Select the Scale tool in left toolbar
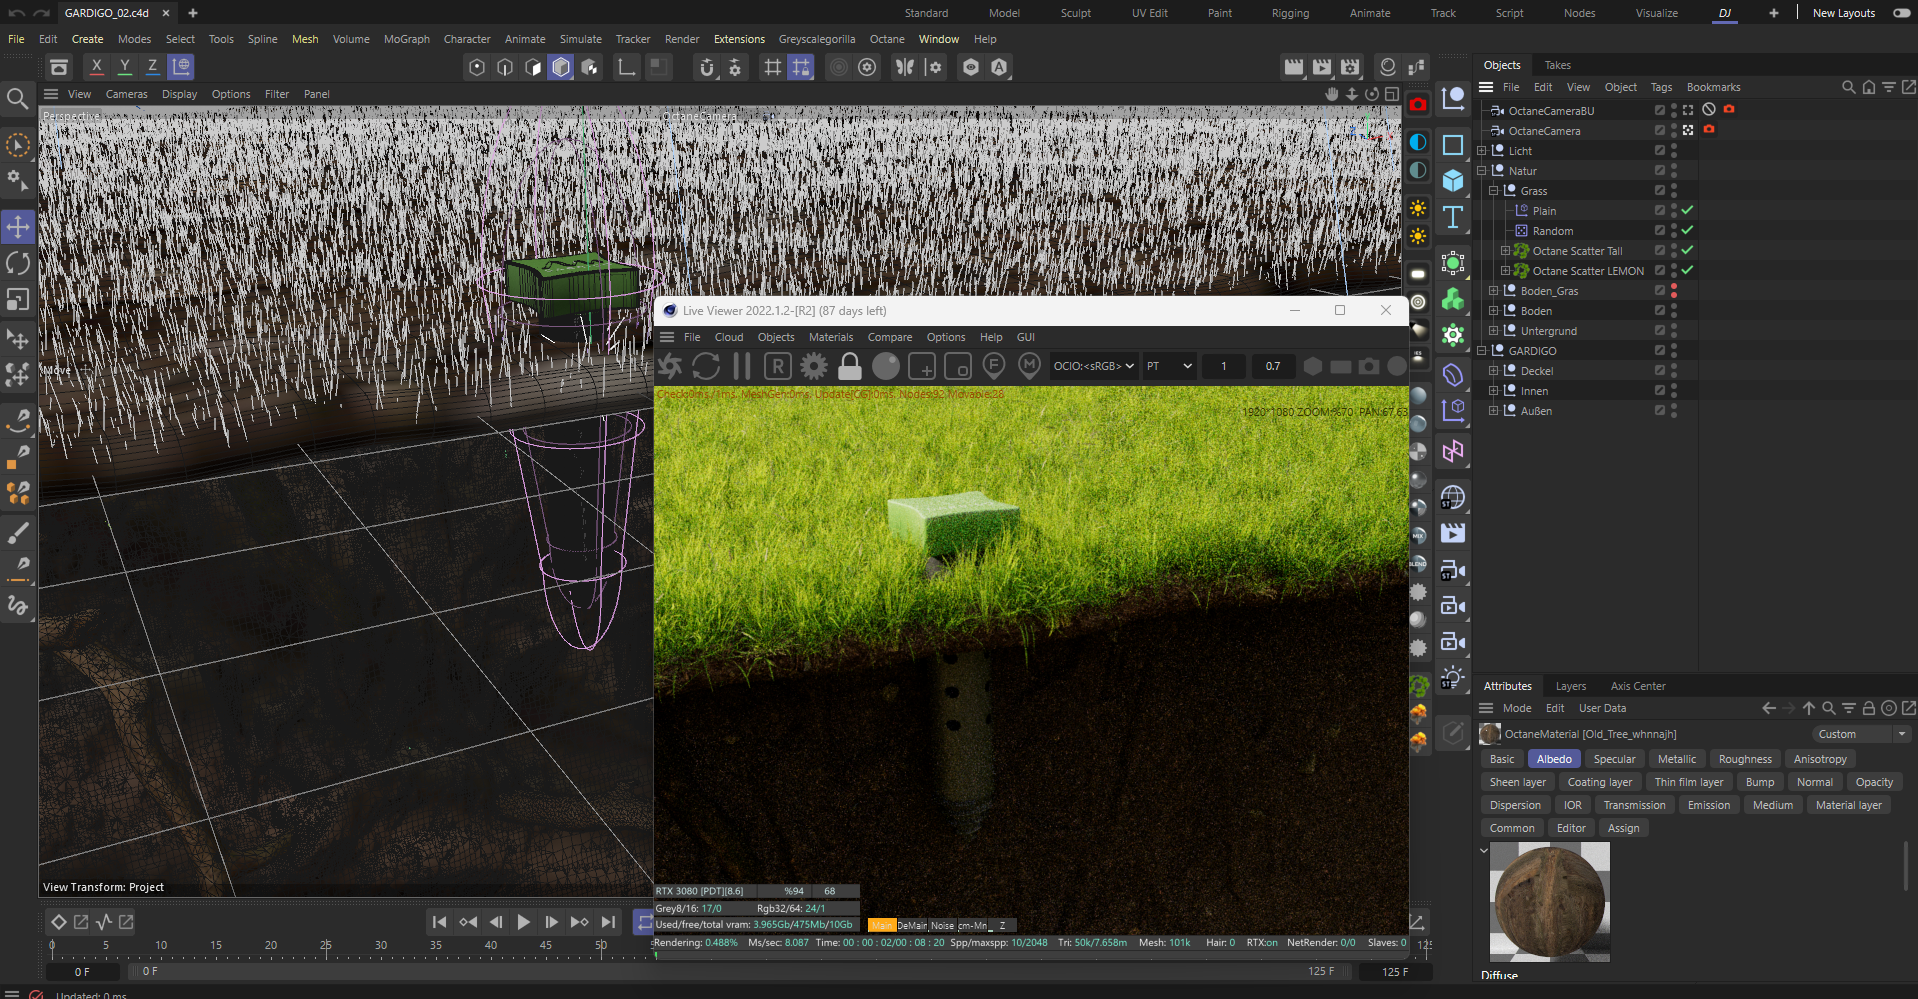The height and width of the screenshot is (999, 1918). (x=18, y=300)
